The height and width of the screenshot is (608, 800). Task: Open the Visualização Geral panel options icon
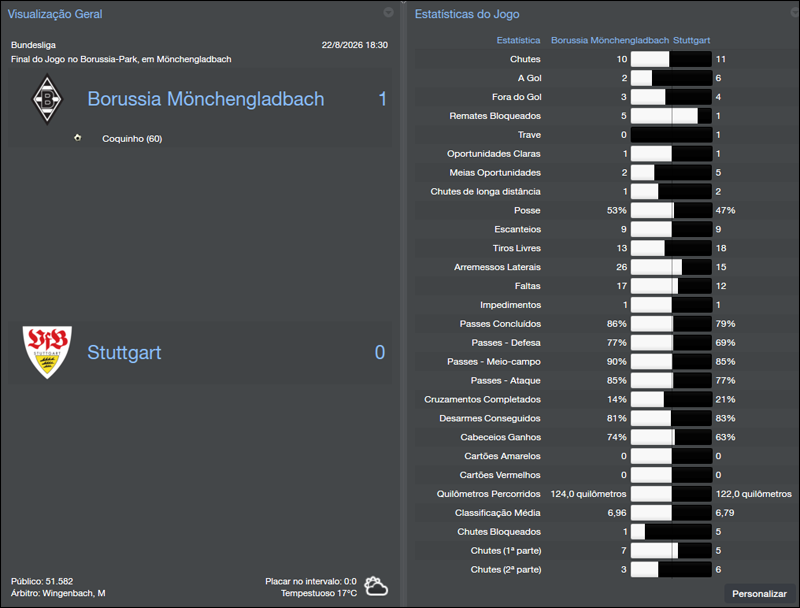388,13
